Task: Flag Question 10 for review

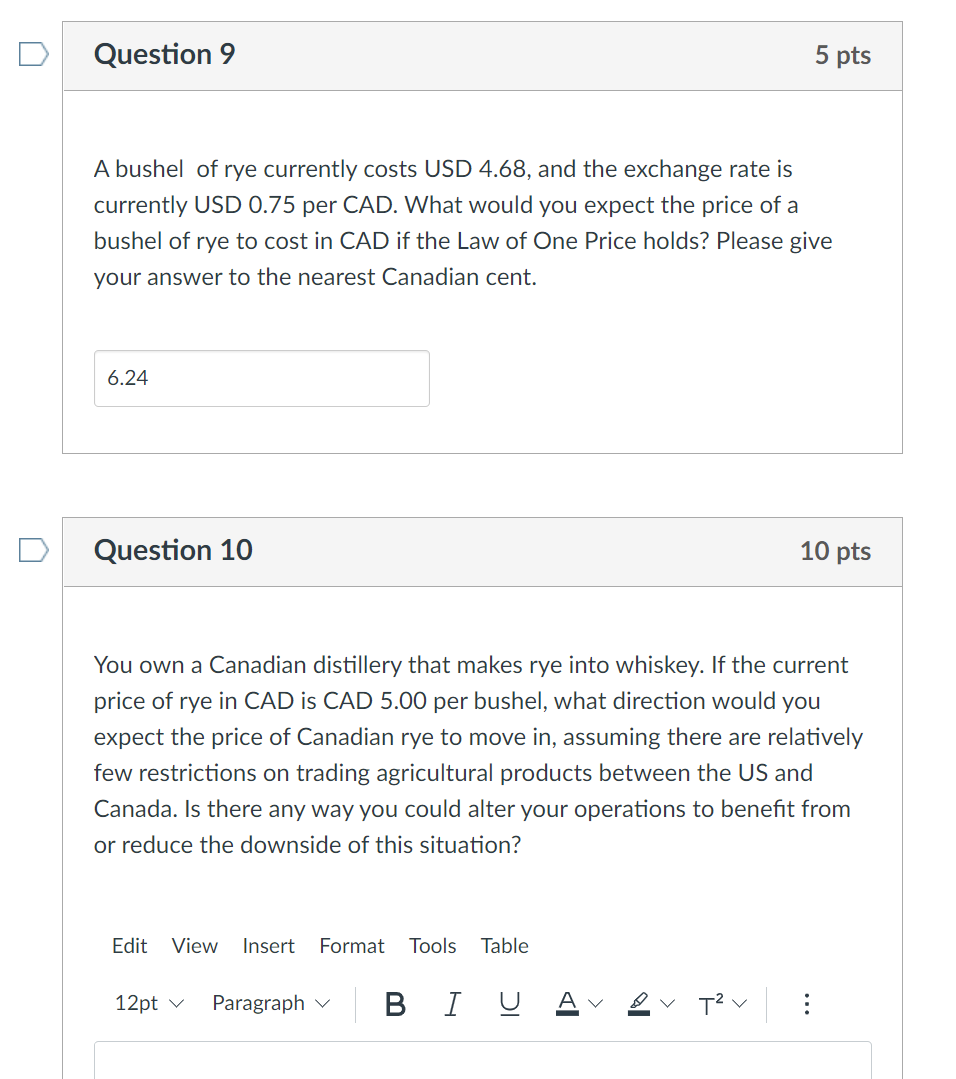Action: pos(32,550)
